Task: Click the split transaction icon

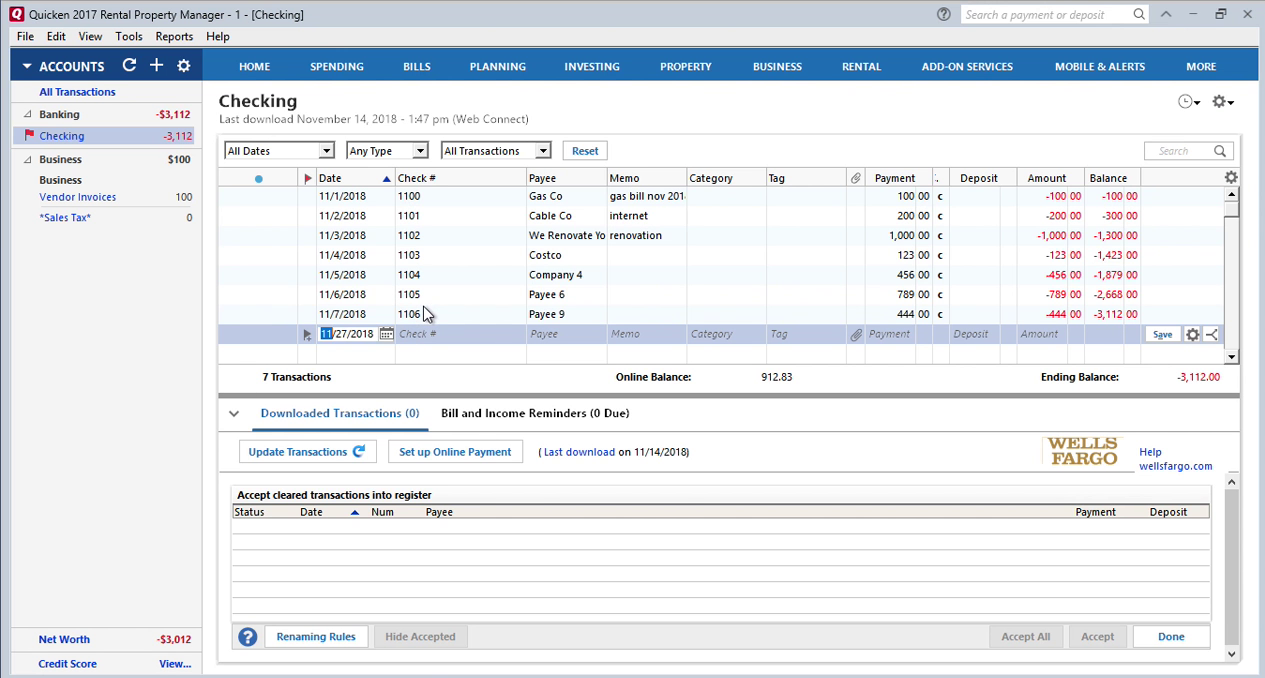Action: tap(1211, 334)
